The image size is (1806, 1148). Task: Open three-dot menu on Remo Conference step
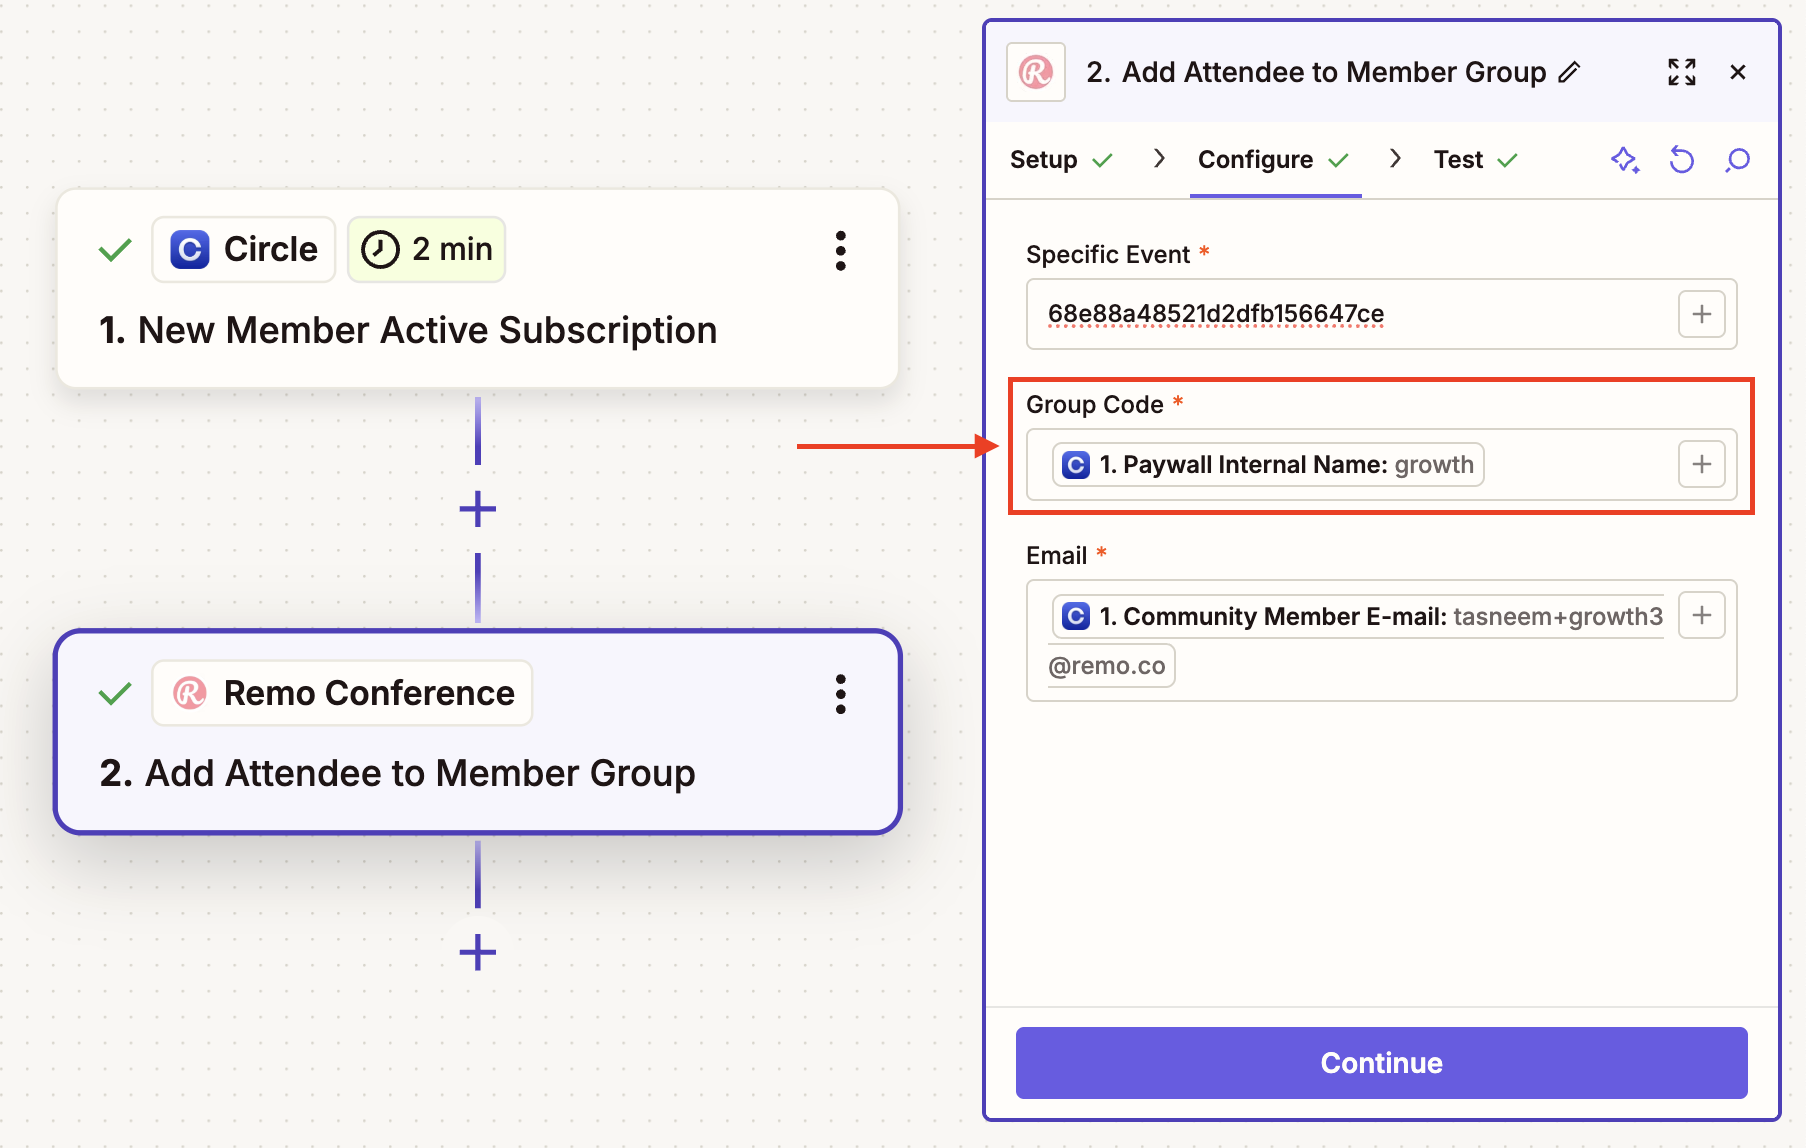(840, 694)
